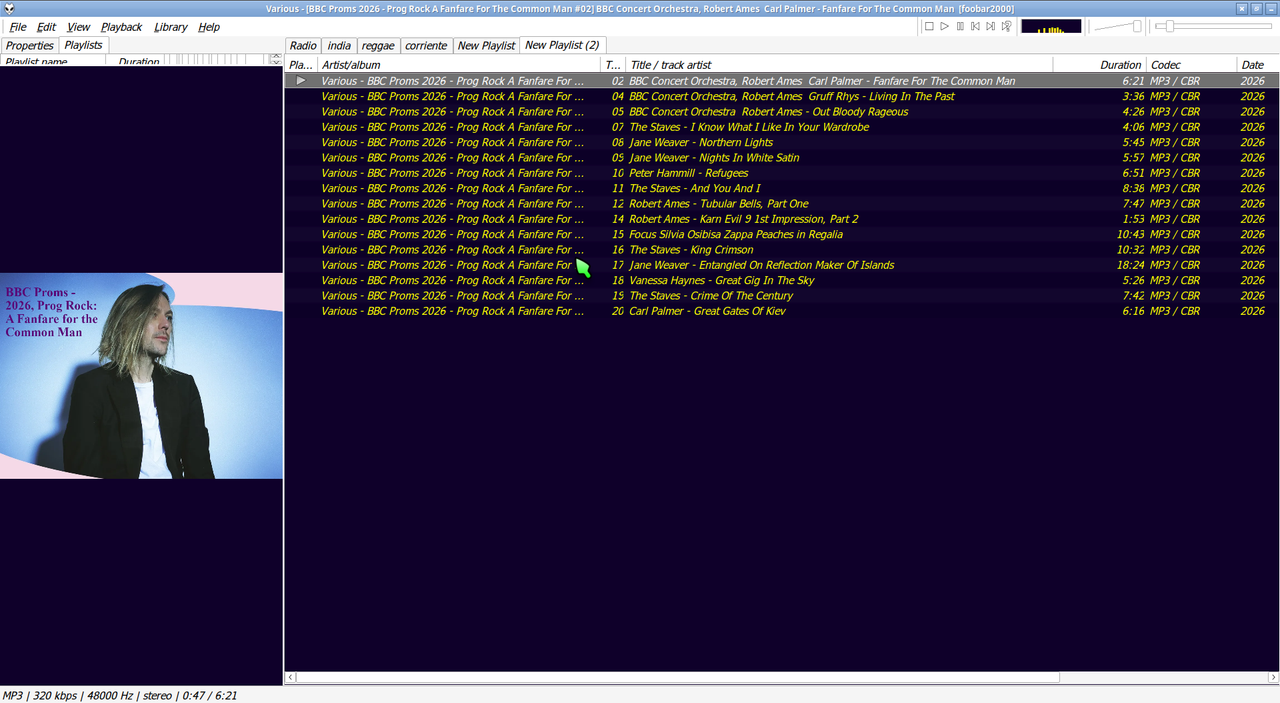Image resolution: width=1280 pixels, height=703 pixels.
Task: Open the india playlist tab
Action: [x=339, y=46]
